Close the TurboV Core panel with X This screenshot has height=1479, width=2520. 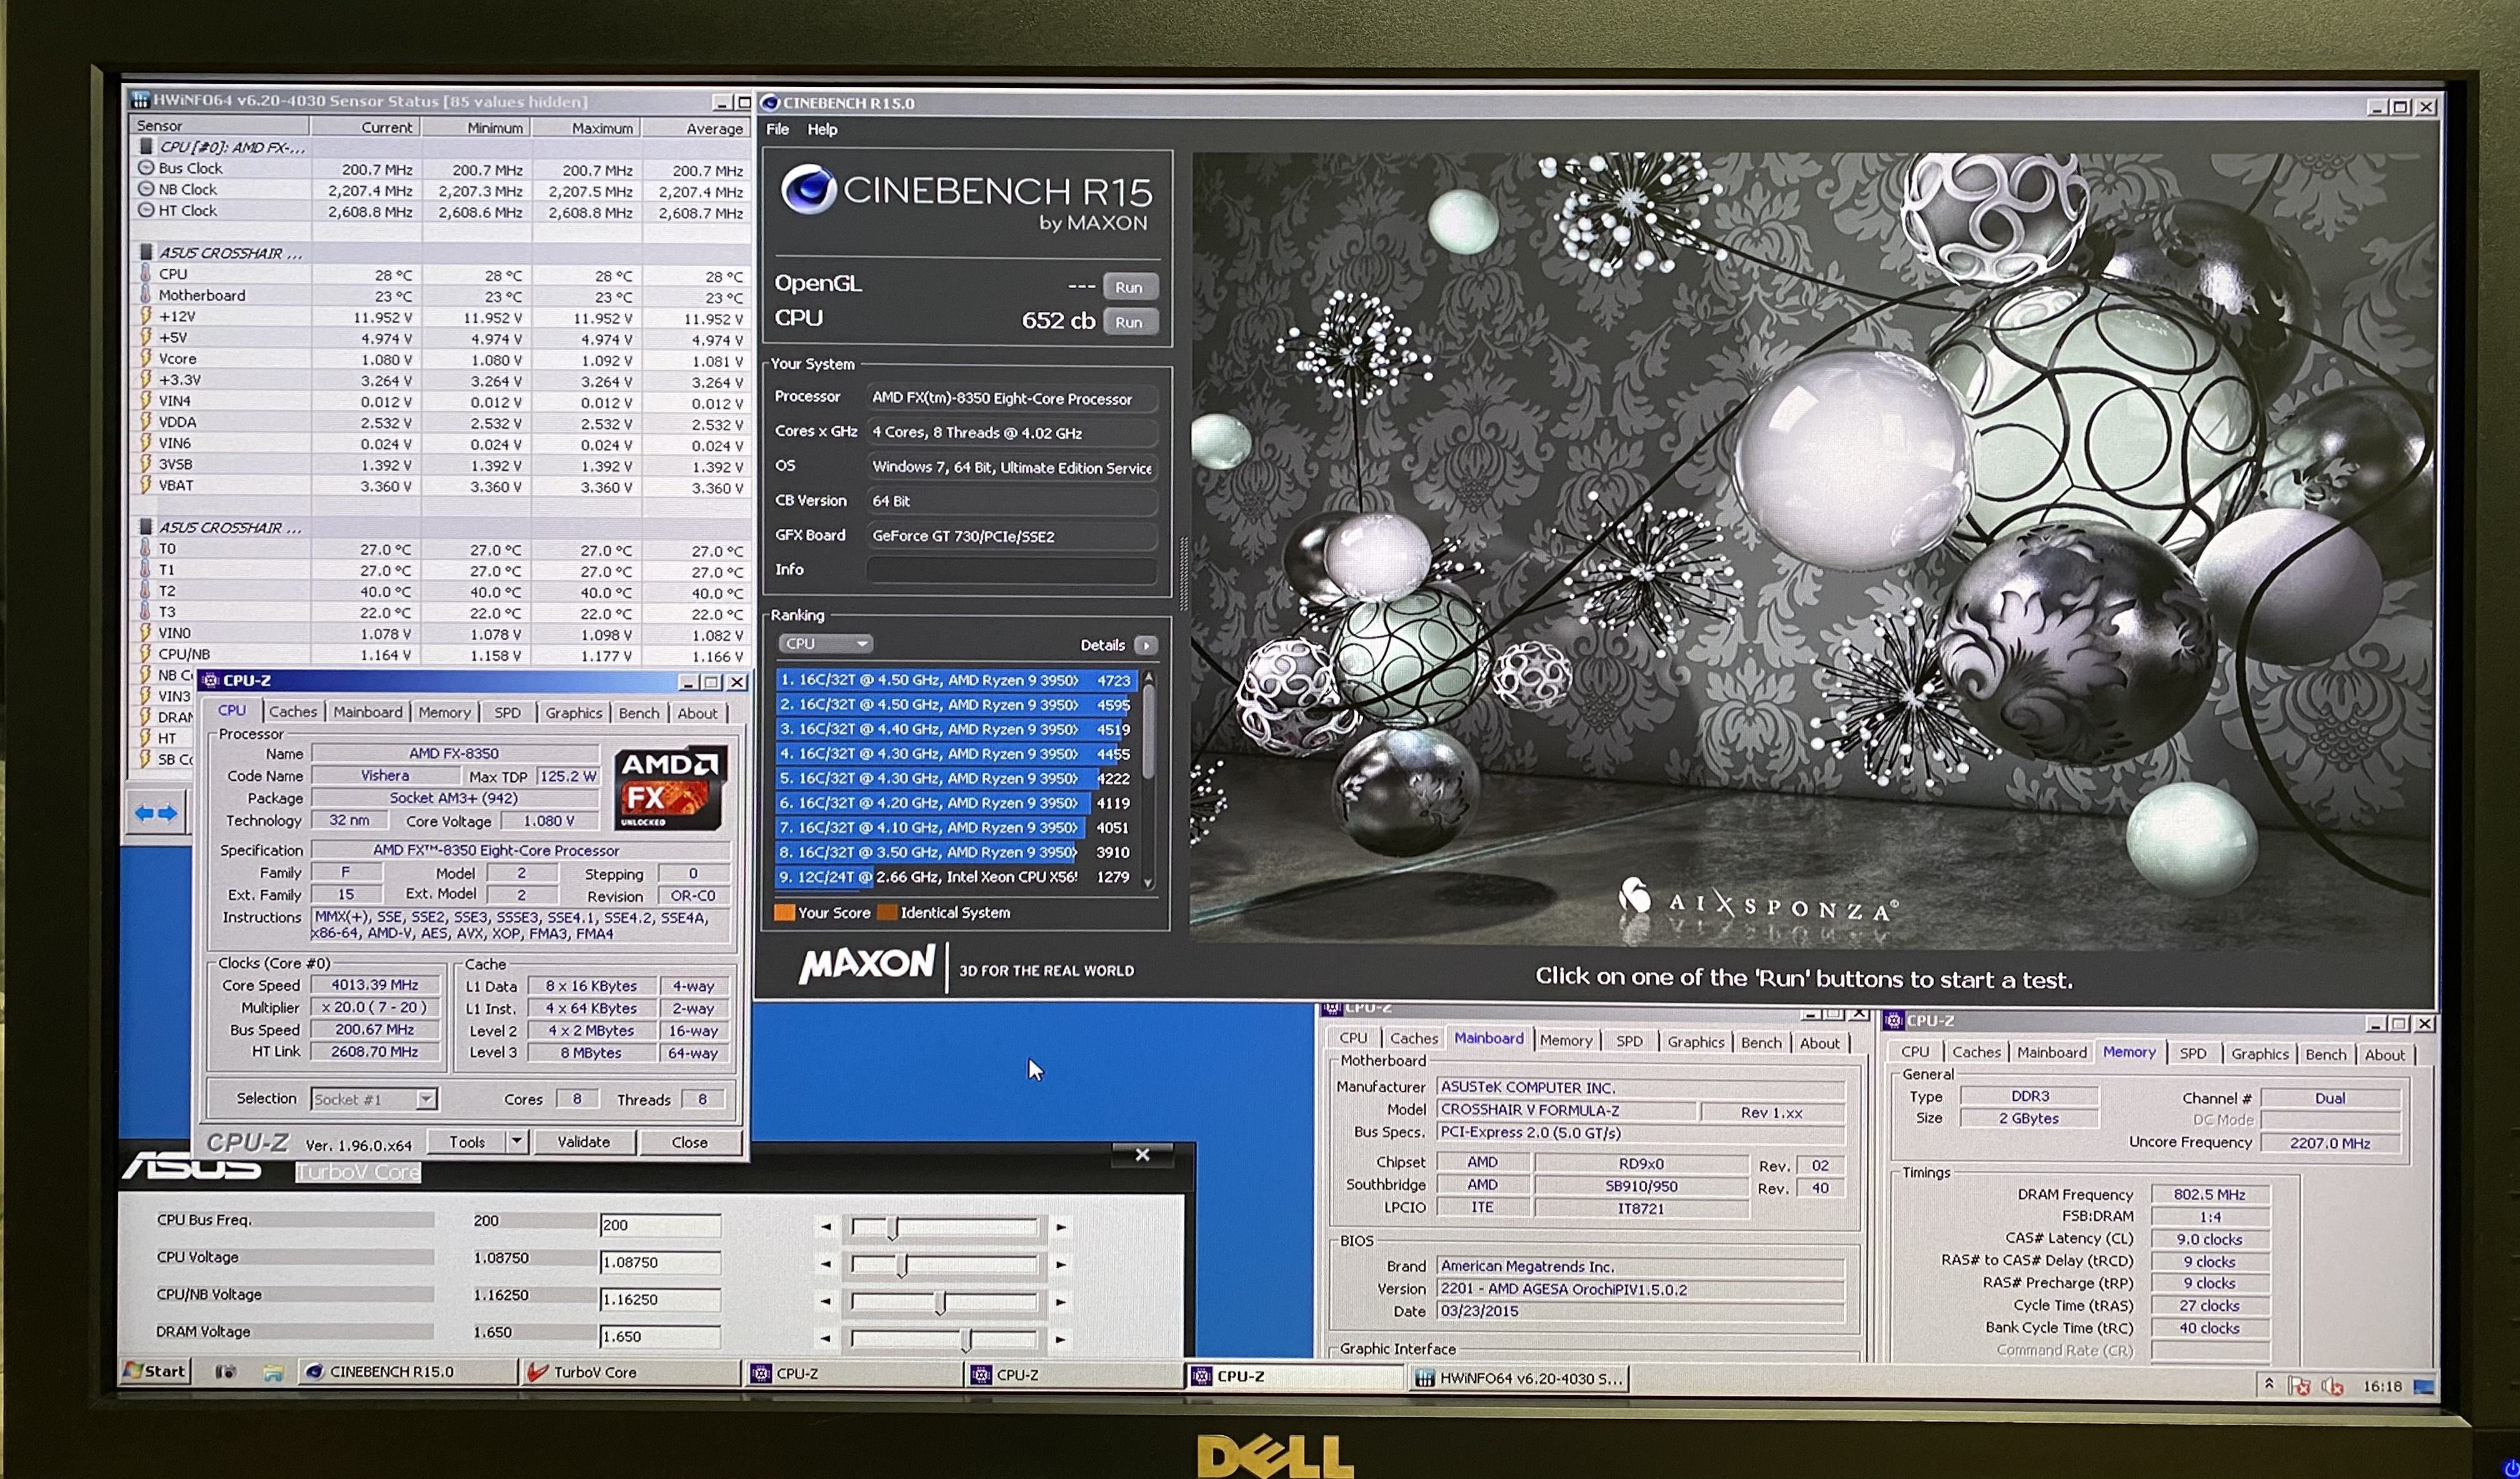(1142, 1155)
